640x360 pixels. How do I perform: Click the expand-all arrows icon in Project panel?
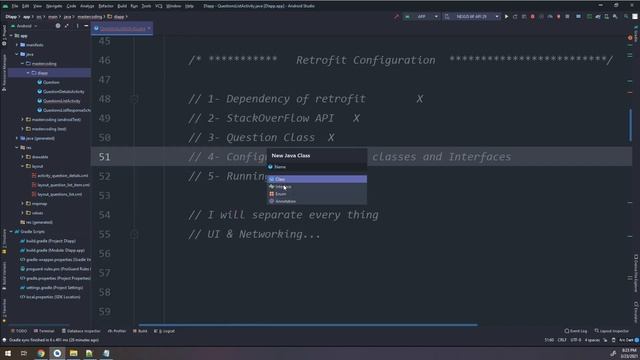point(67,26)
